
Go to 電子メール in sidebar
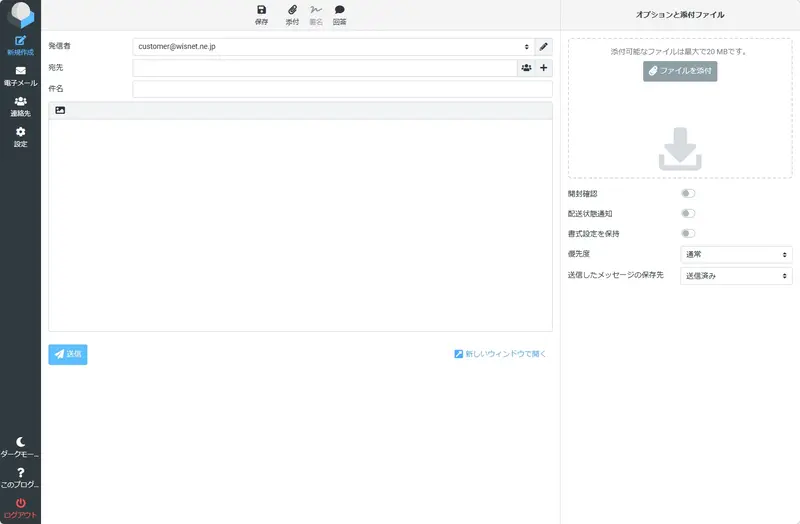click(x=20, y=76)
